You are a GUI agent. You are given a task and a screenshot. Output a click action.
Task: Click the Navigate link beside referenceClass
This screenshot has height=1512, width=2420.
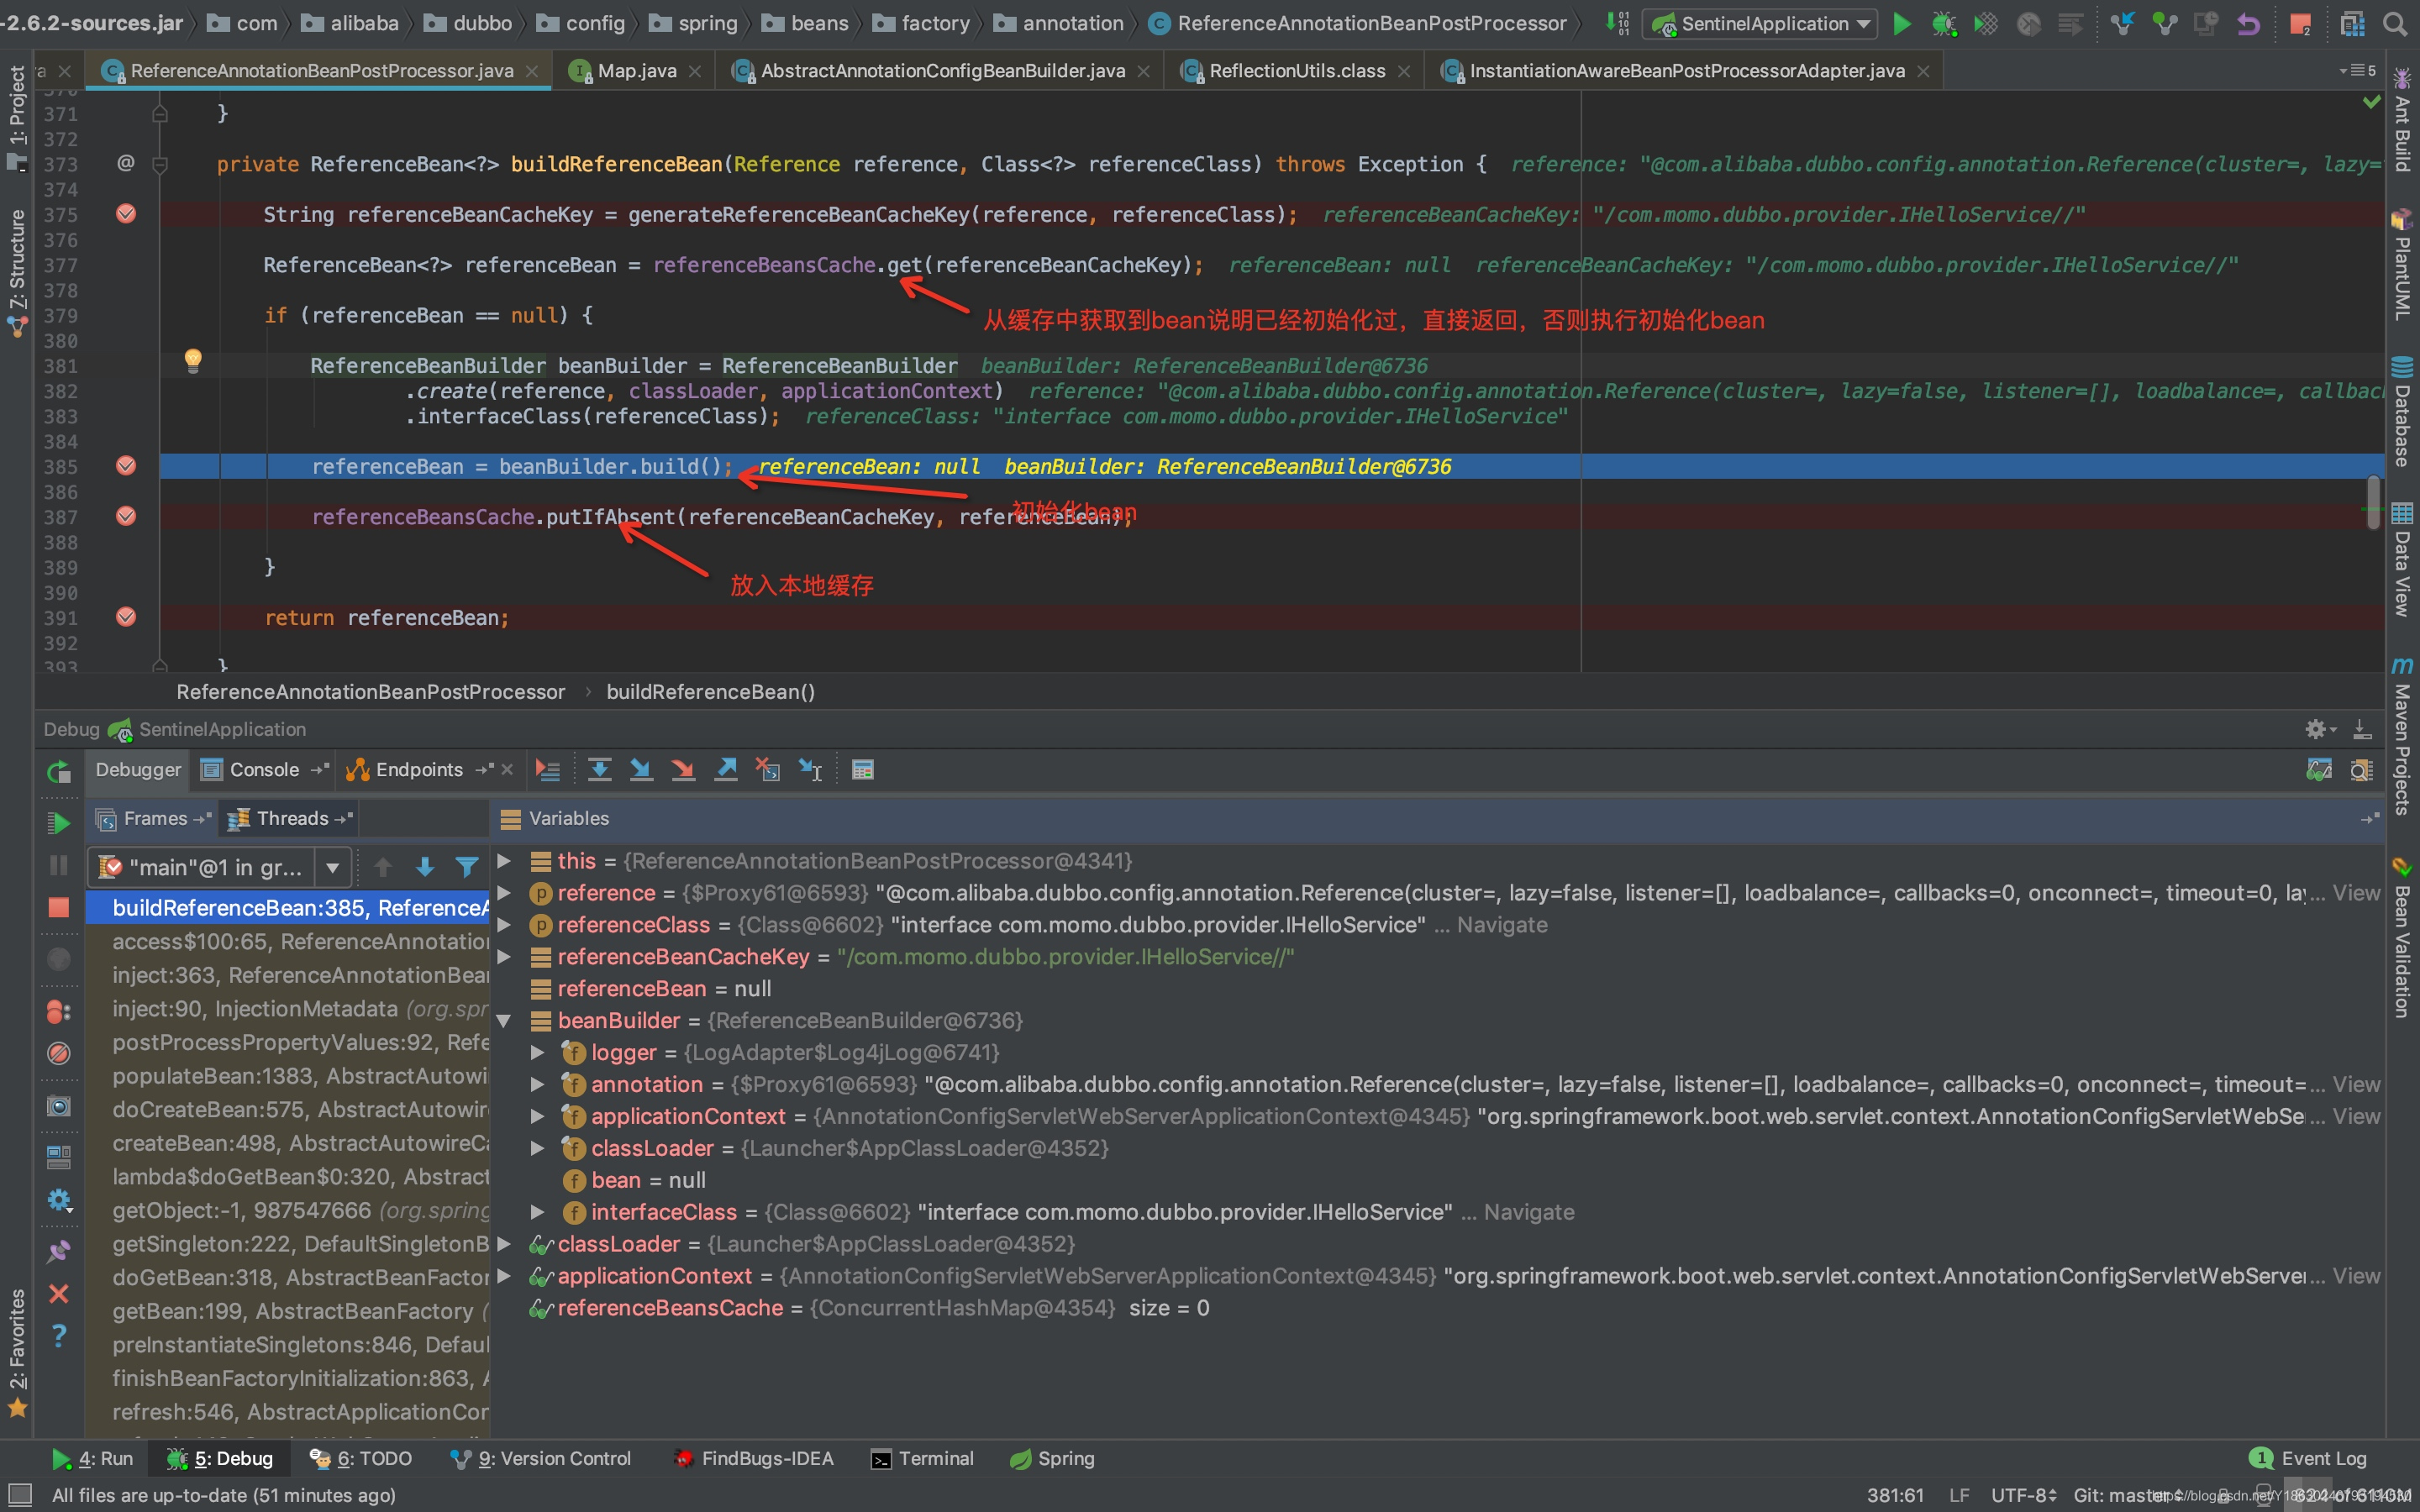point(1501,925)
